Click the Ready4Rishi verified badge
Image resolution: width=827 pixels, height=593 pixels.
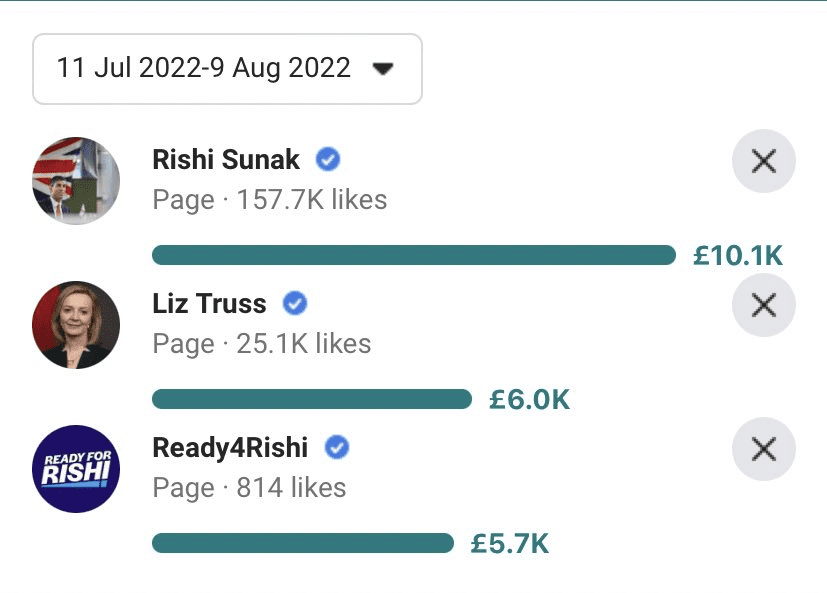click(x=337, y=447)
